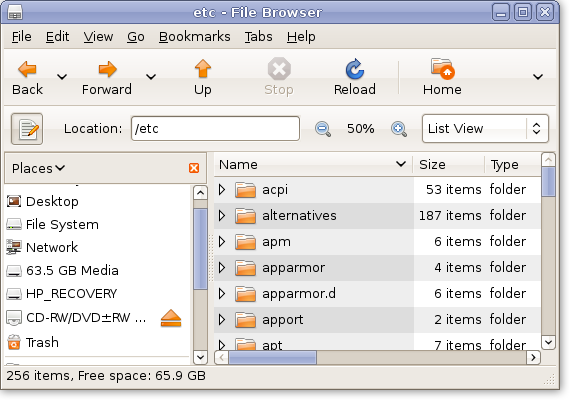Select the apport folder icon
This screenshot has height=400, width=570.
tap(245, 320)
